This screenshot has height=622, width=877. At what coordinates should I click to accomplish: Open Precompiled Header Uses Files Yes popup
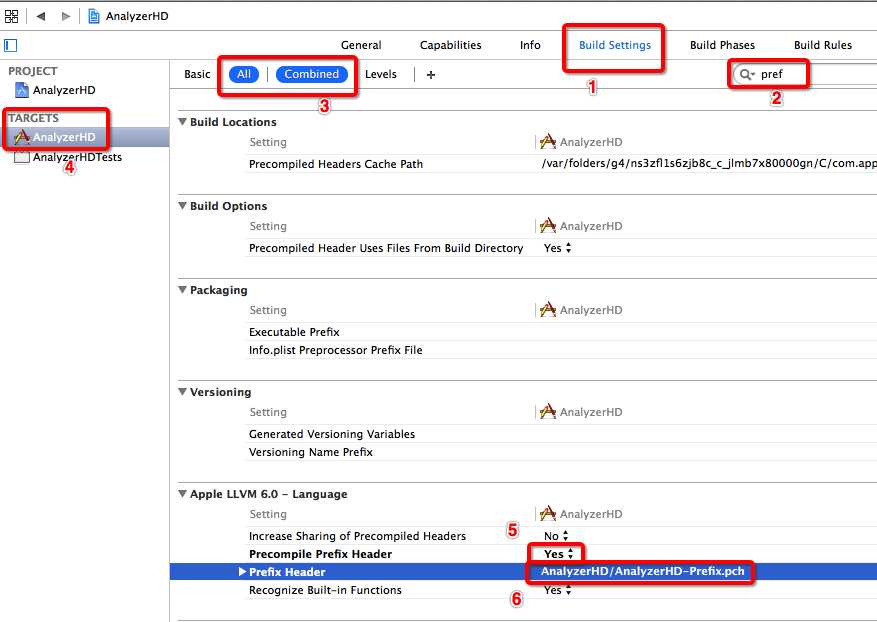point(558,248)
